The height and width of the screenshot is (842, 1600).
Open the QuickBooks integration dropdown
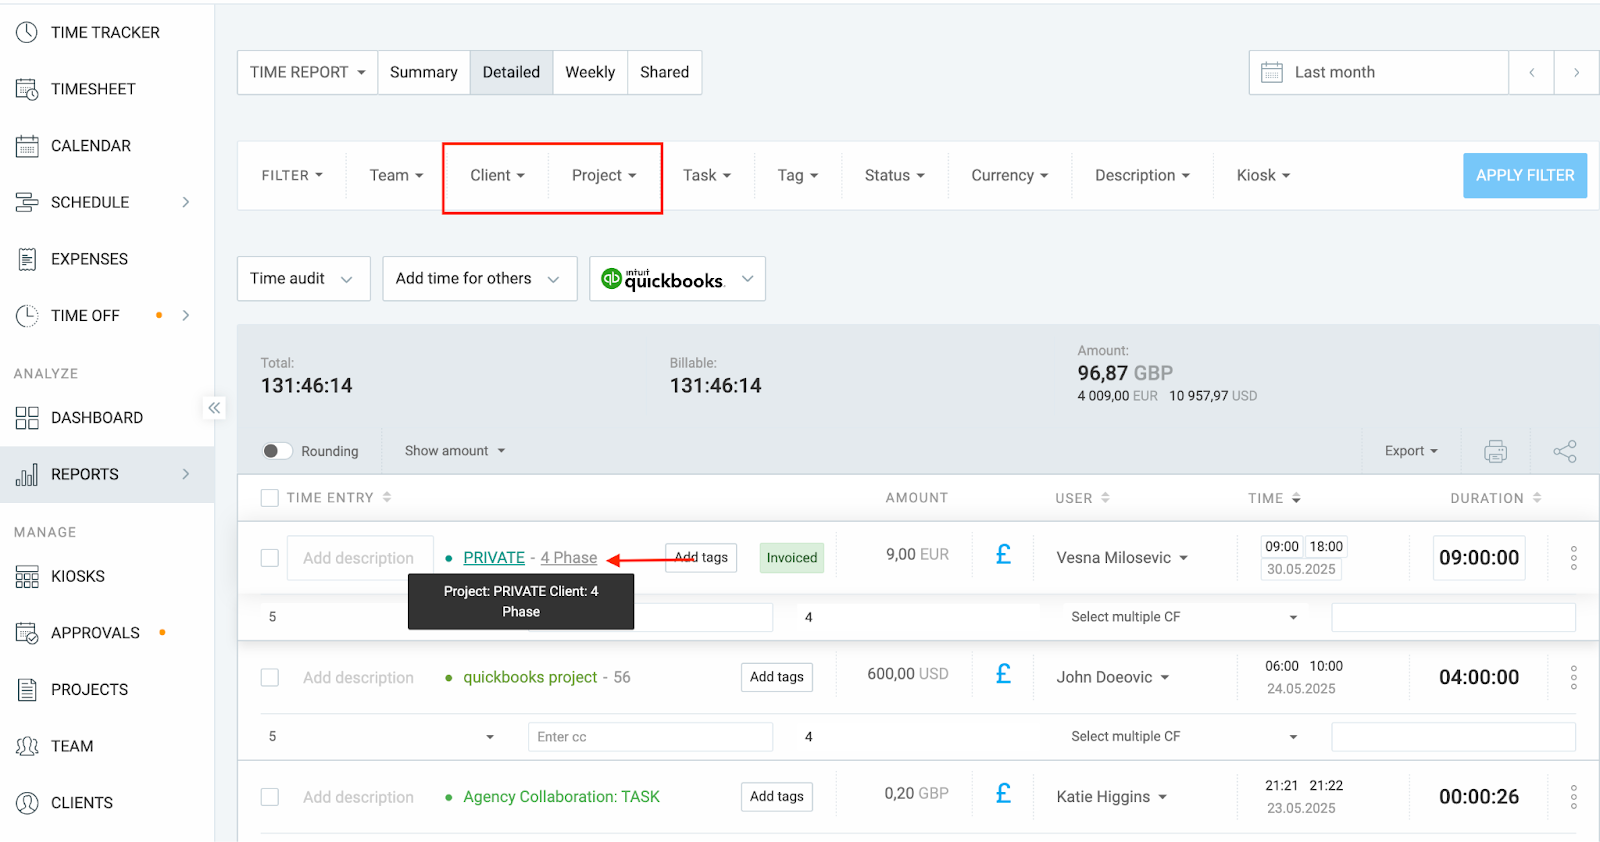click(678, 279)
